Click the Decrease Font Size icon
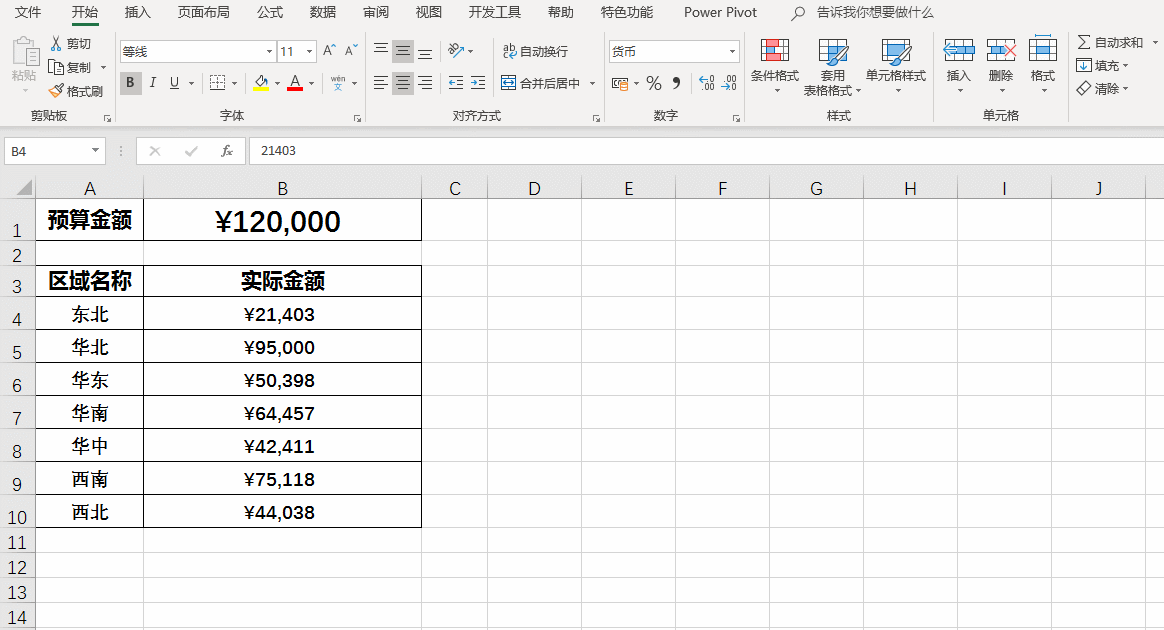The image size is (1164, 630). tap(351, 50)
